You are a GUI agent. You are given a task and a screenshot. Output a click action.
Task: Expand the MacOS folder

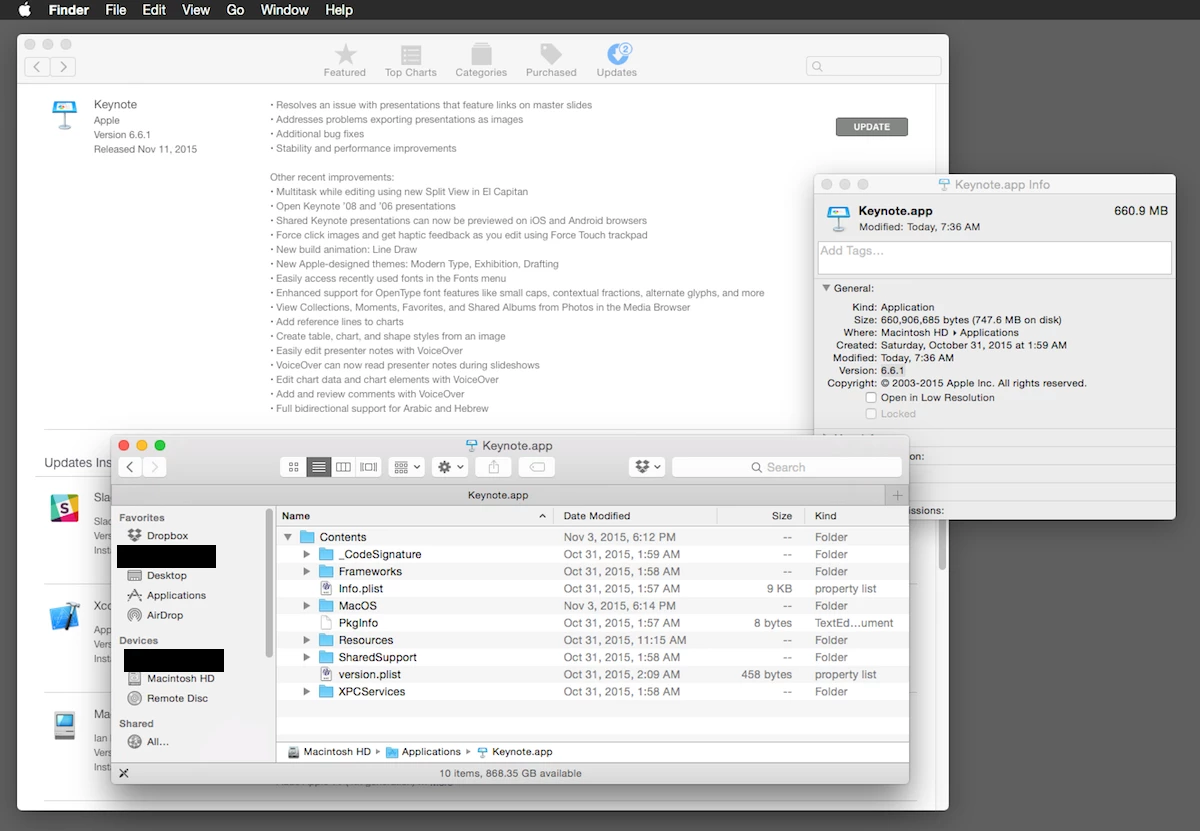307,606
